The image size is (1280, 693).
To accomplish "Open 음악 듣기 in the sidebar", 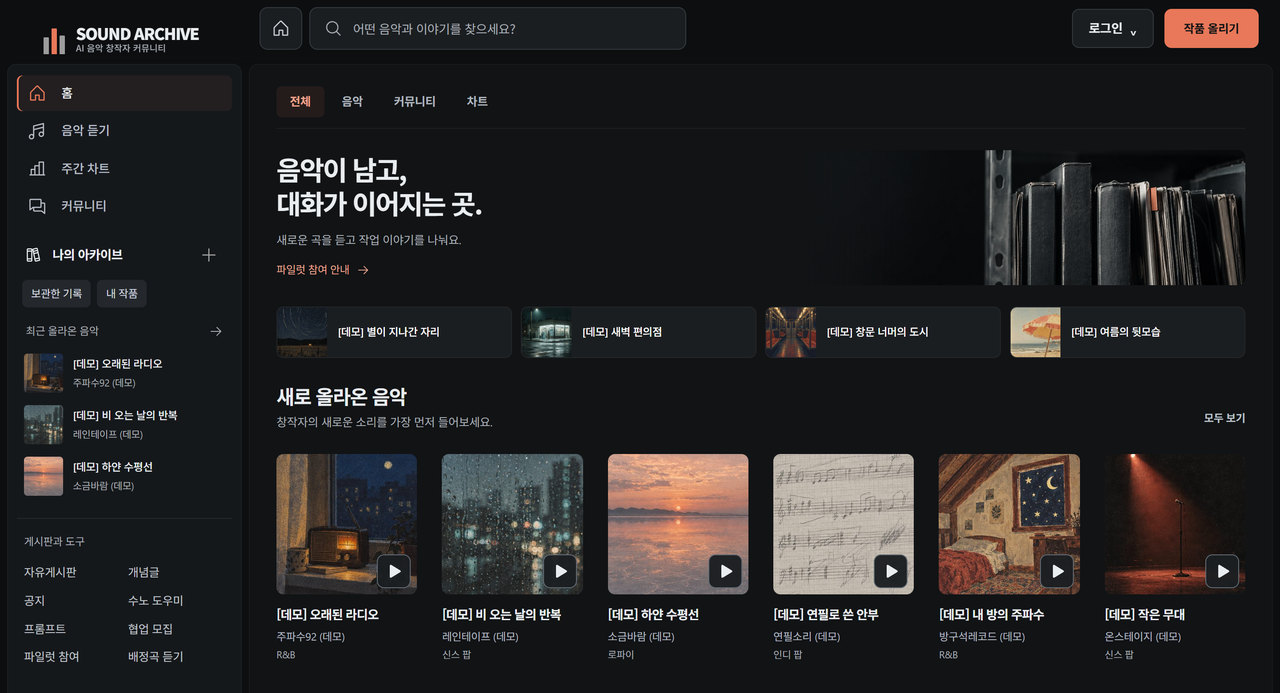I will [124, 130].
